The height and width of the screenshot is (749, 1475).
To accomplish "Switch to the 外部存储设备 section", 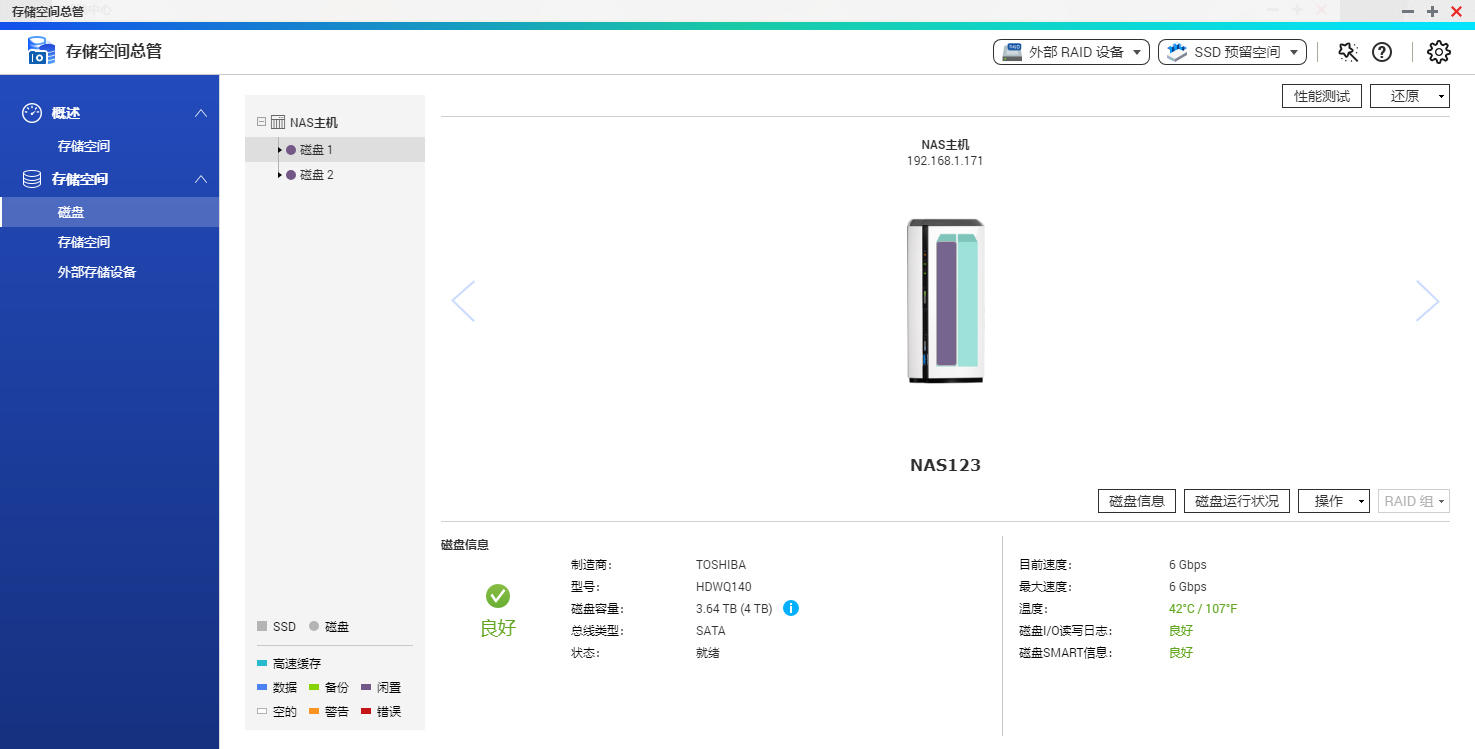I will coord(100,272).
